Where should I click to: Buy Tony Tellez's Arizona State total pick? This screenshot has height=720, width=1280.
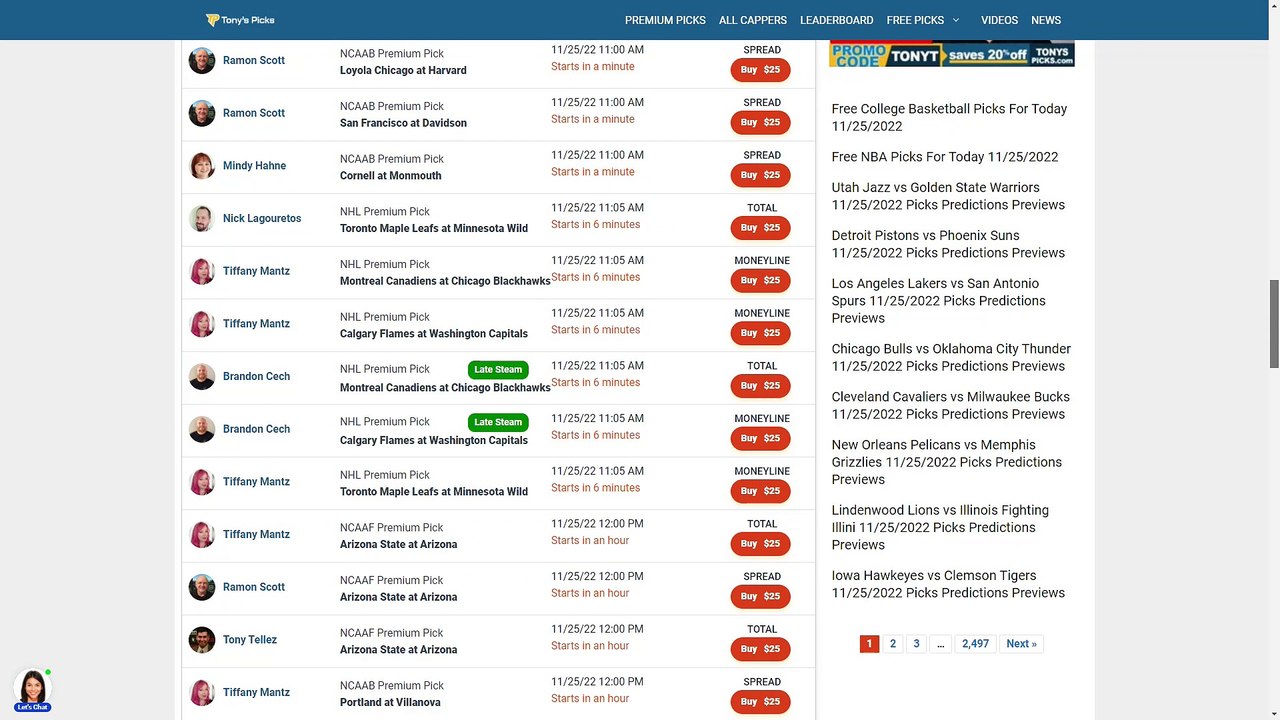coord(760,649)
